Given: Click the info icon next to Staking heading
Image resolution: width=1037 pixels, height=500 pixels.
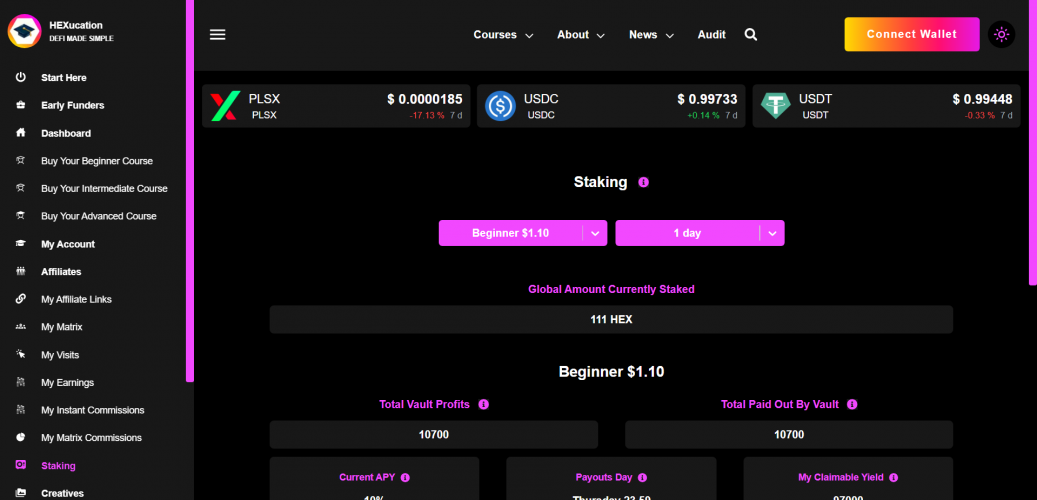Looking at the screenshot, I should tap(643, 183).
